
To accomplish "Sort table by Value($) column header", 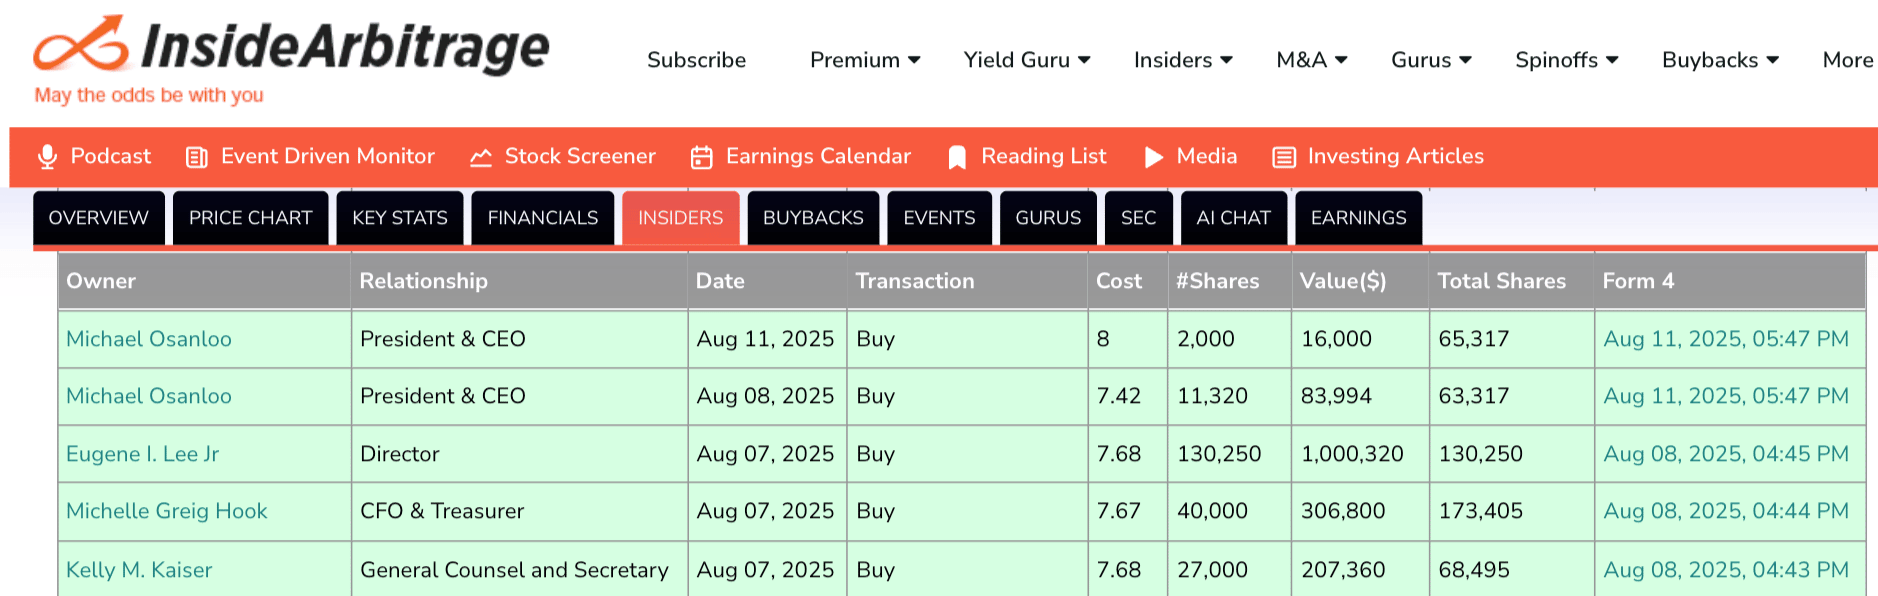I will (x=1342, y=281).
